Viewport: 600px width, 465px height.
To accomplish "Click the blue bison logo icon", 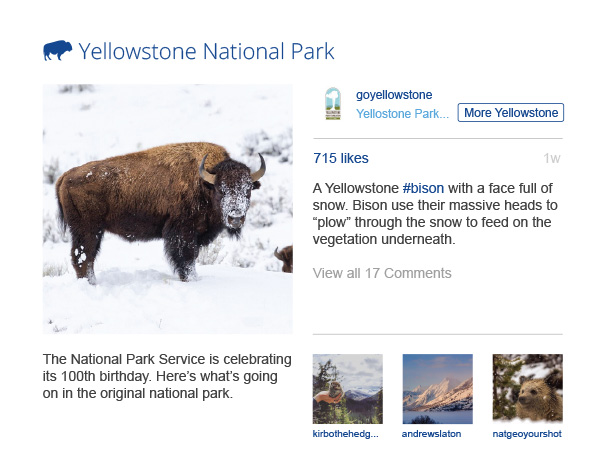I will (58, 51).
